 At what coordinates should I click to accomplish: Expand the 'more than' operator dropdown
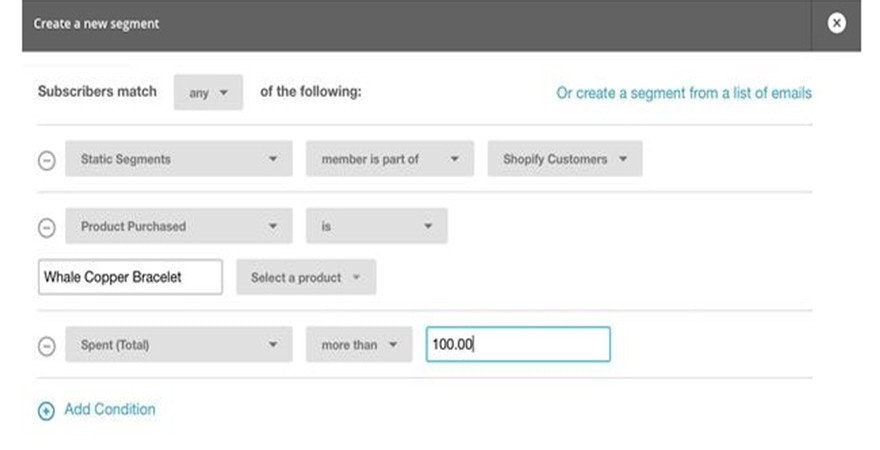359,345
